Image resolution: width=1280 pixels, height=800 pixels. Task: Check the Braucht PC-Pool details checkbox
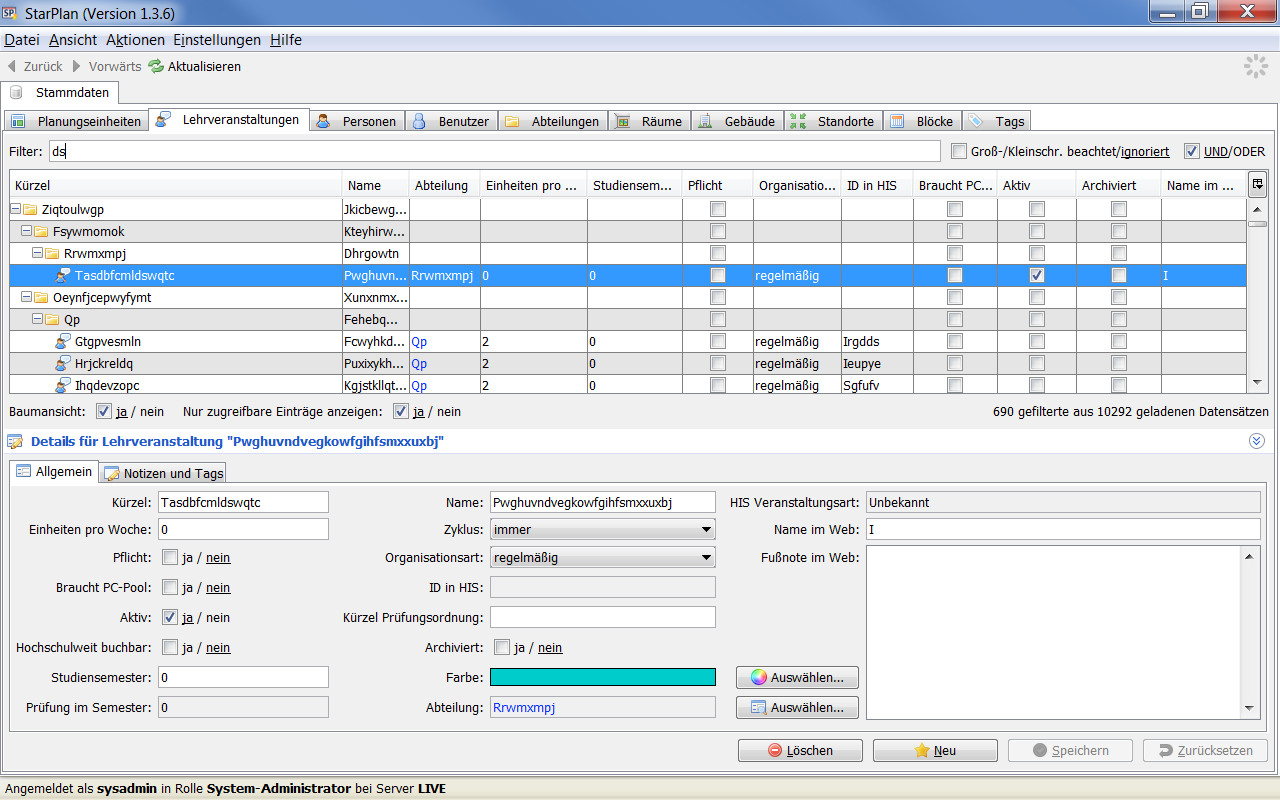point(170,588)
